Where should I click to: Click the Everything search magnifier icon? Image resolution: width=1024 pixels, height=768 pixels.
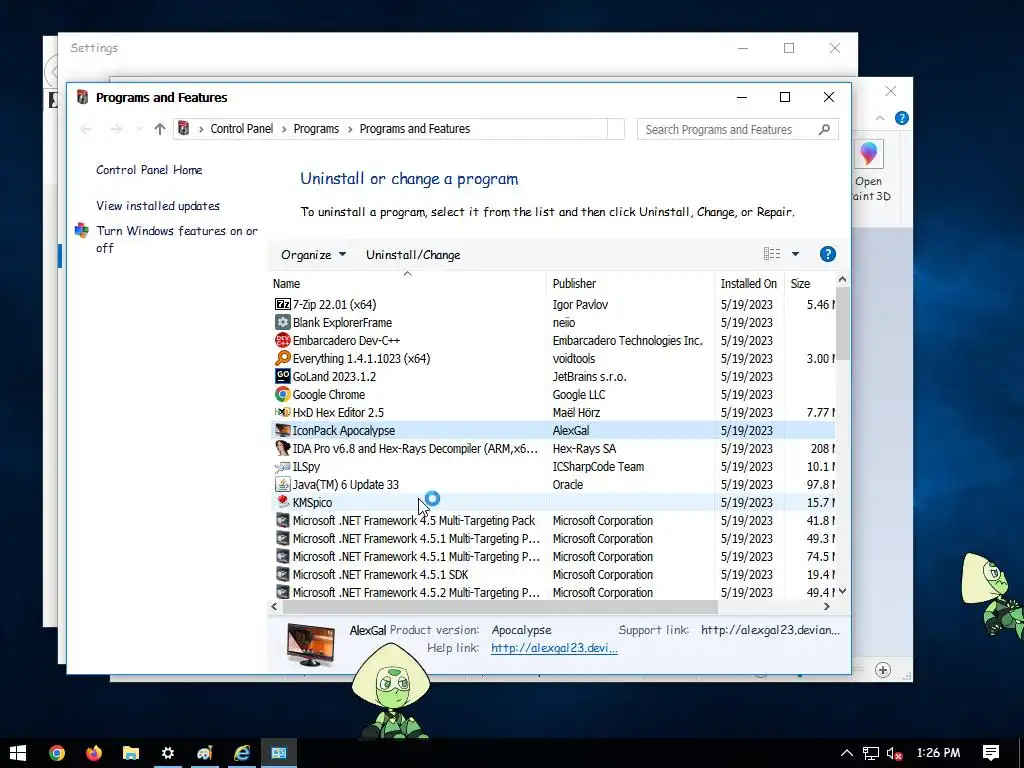tap(282, 359)
